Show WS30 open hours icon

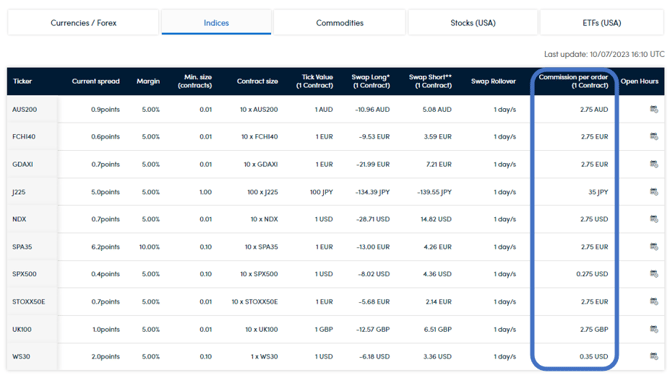654,356
